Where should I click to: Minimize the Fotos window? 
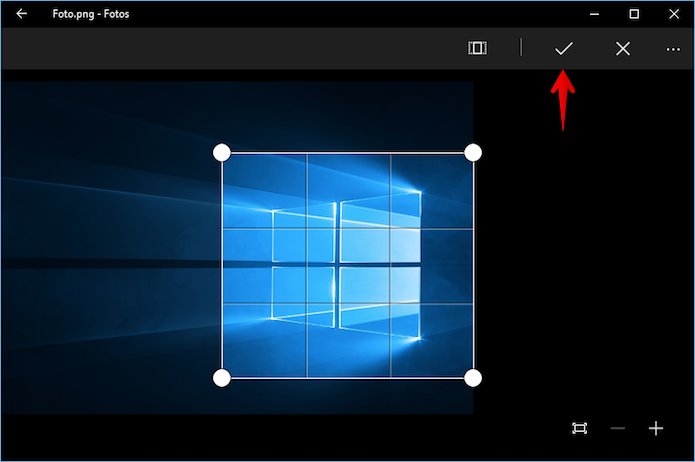(x=594, y=14)
